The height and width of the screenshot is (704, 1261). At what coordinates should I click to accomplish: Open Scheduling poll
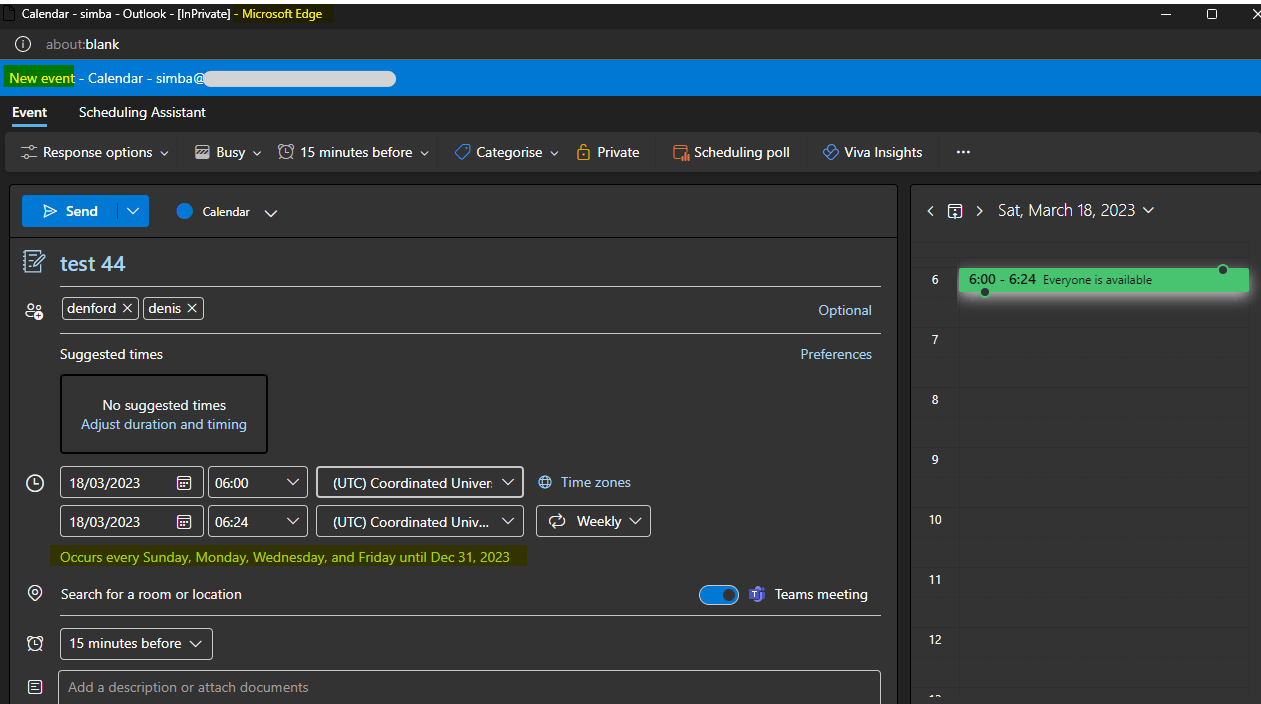coord(731,152)
